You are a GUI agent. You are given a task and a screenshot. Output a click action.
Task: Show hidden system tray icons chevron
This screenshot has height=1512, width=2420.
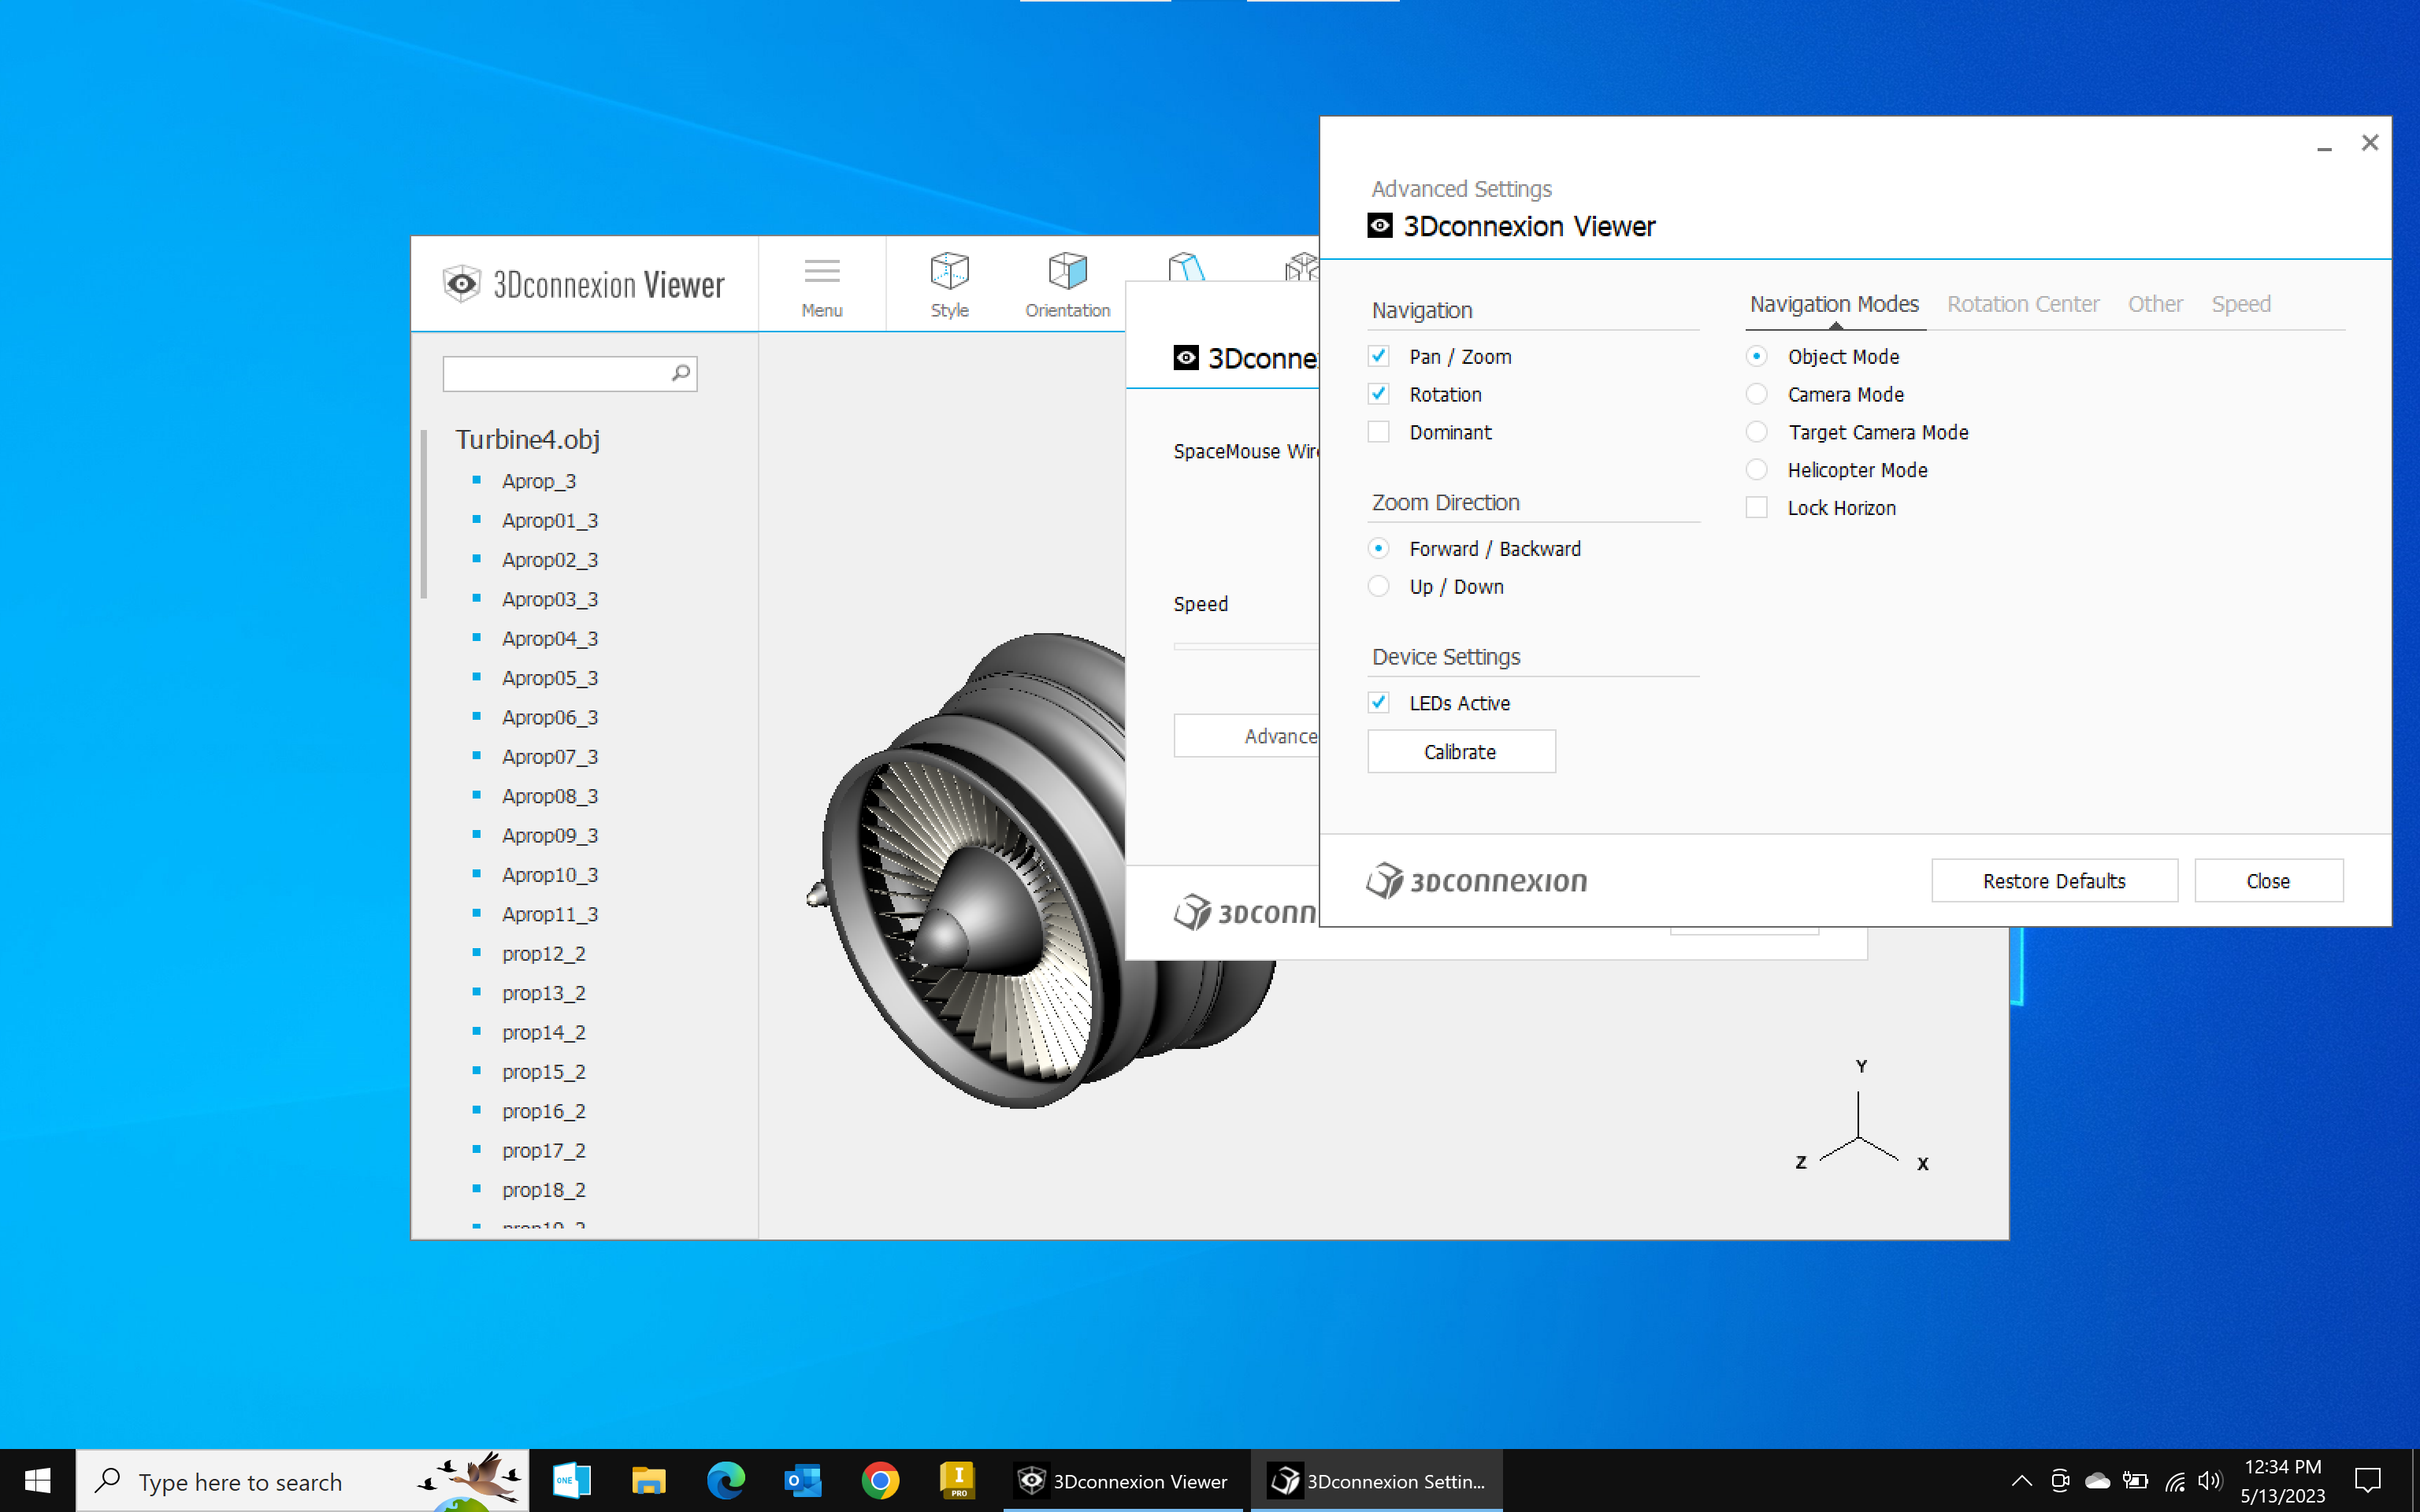(2021, 1480)
